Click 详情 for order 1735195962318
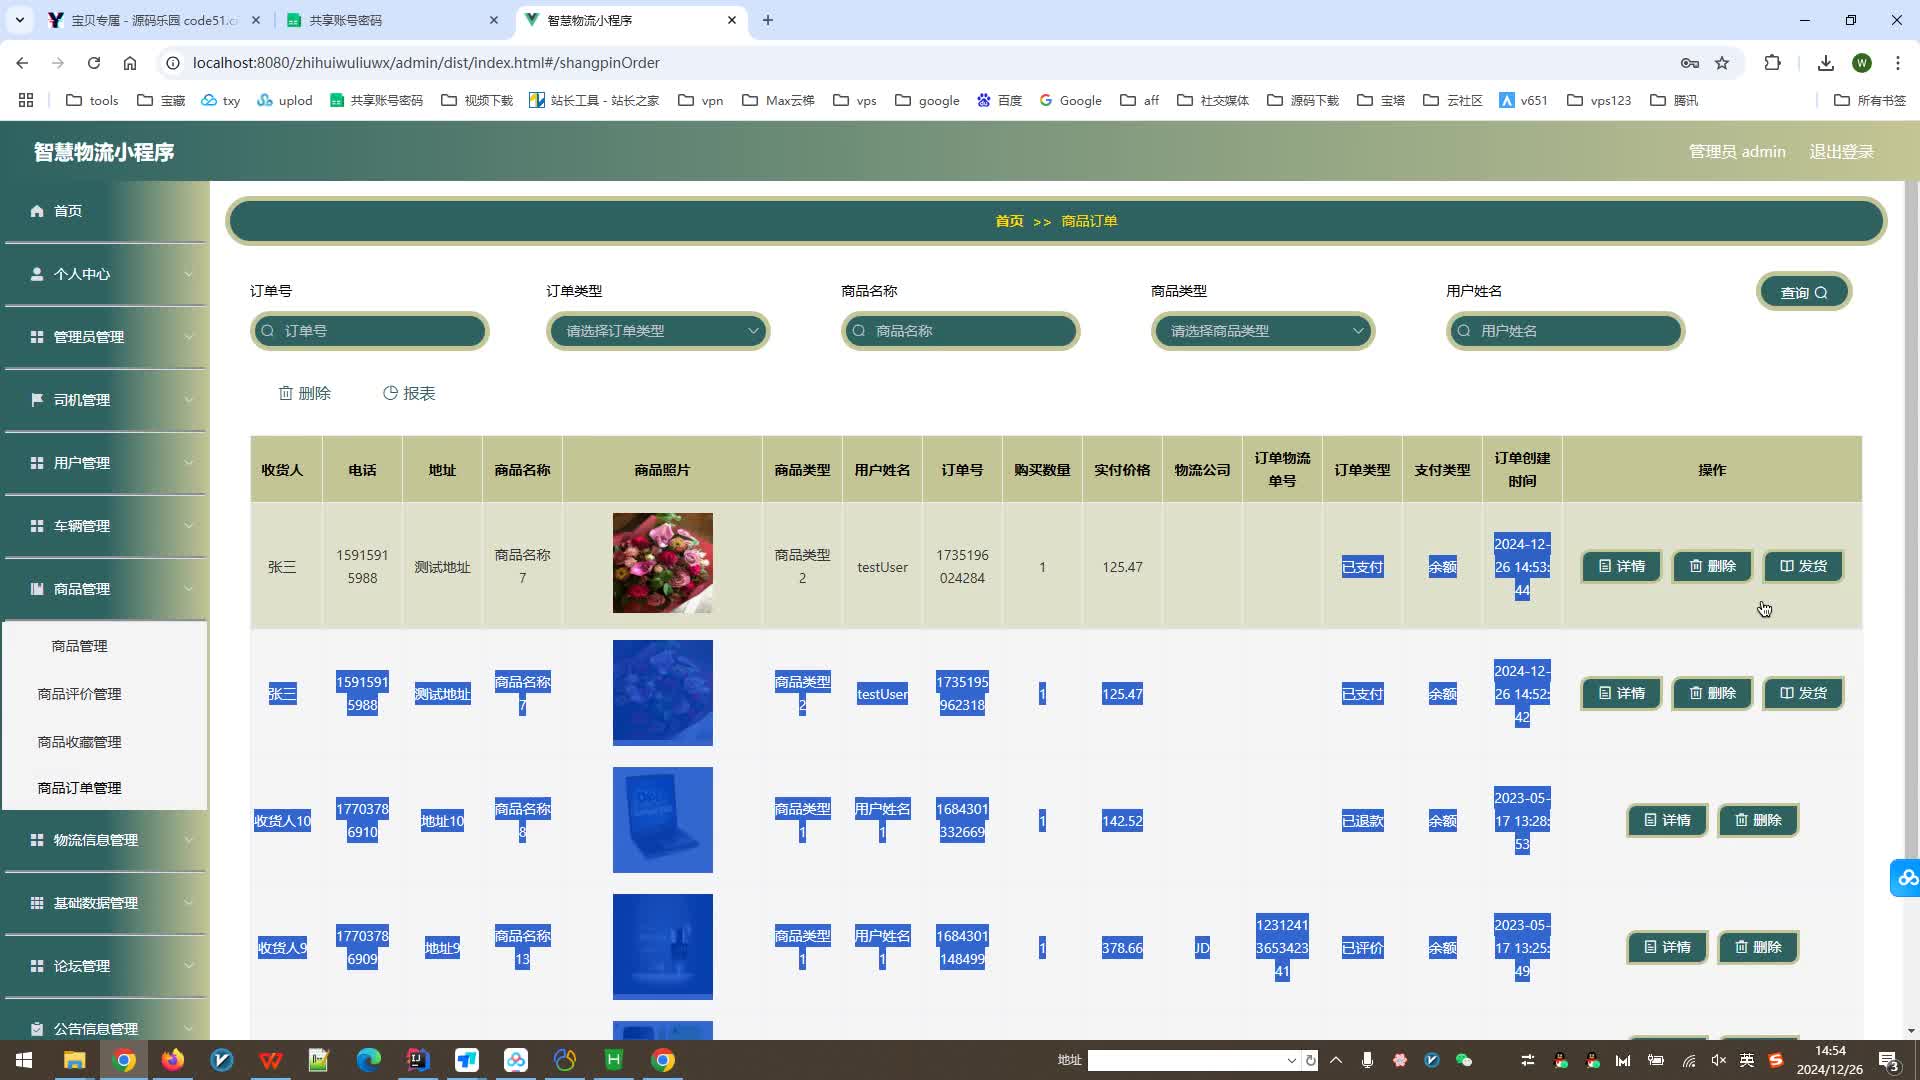Screen dimensions: 1920x1080 click(1621, 694)
